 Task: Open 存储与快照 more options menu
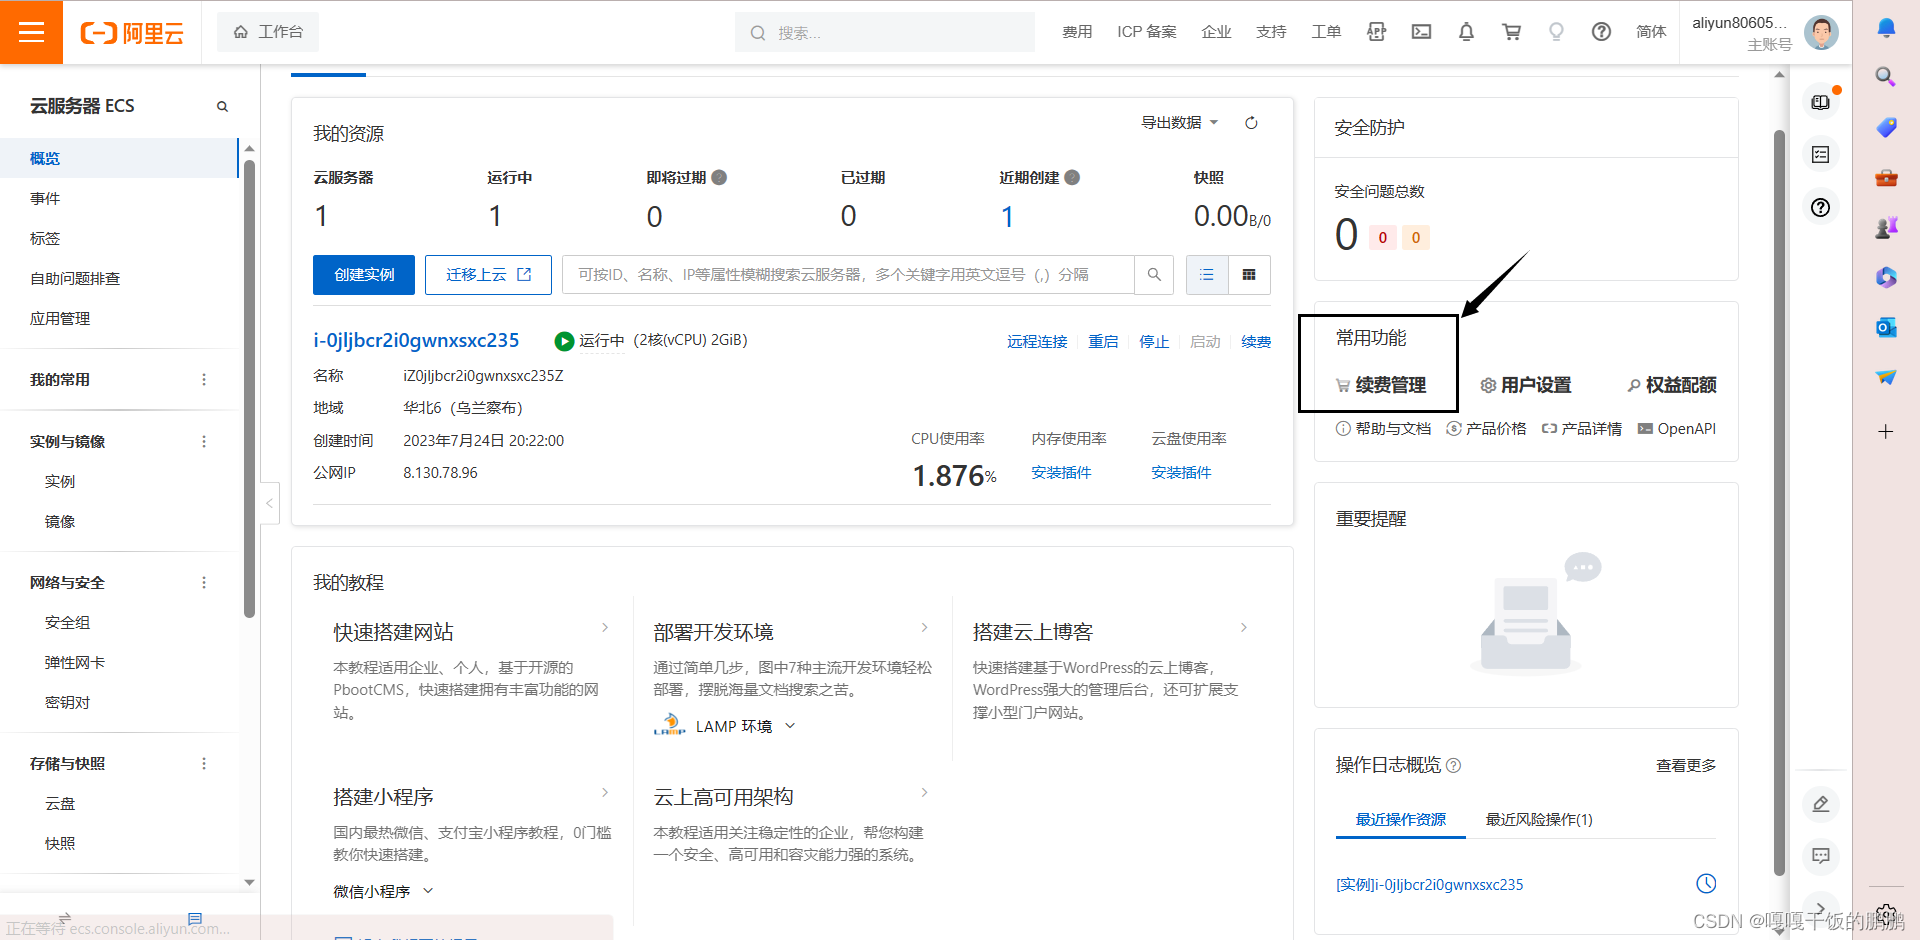tap(204, 764)
